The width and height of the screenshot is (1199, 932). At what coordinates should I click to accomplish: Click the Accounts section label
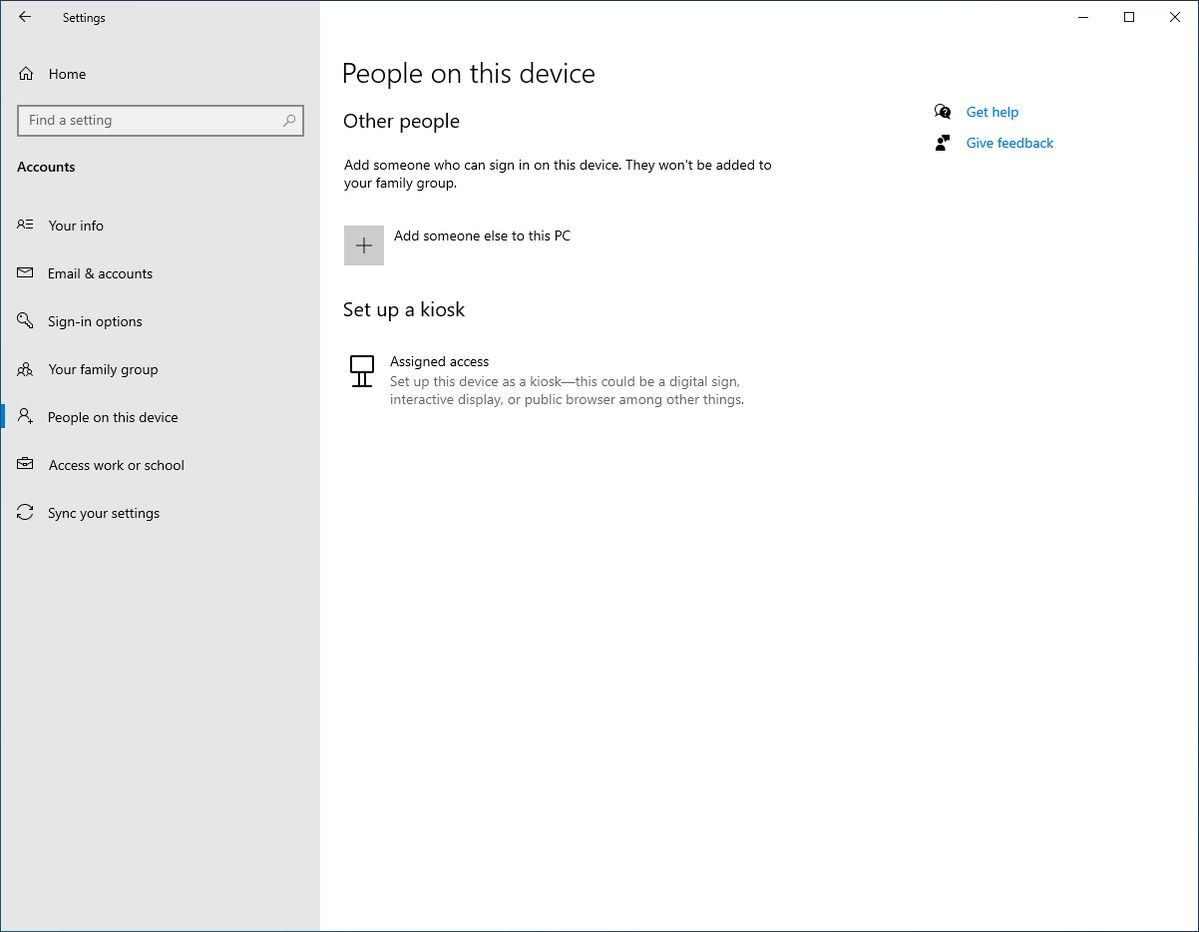46,167
